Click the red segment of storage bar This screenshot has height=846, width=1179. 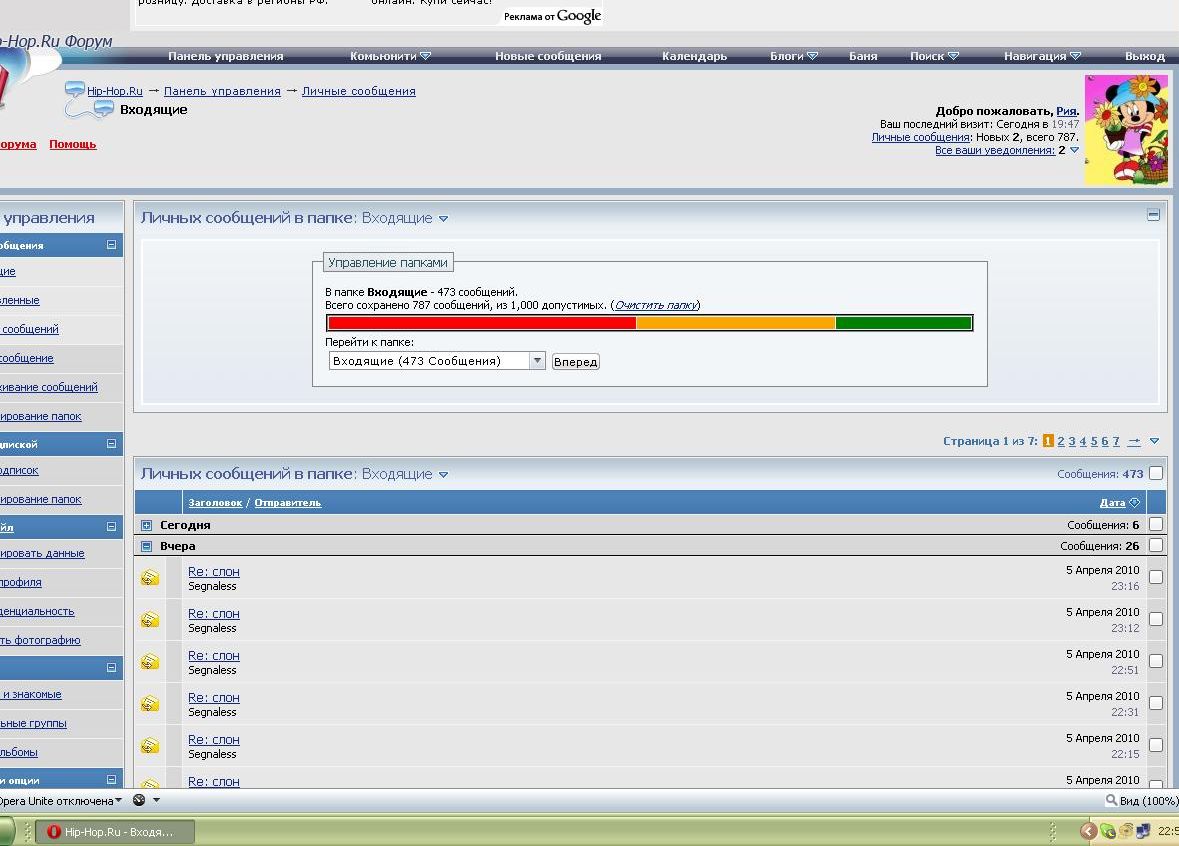[x=482, y=323]
